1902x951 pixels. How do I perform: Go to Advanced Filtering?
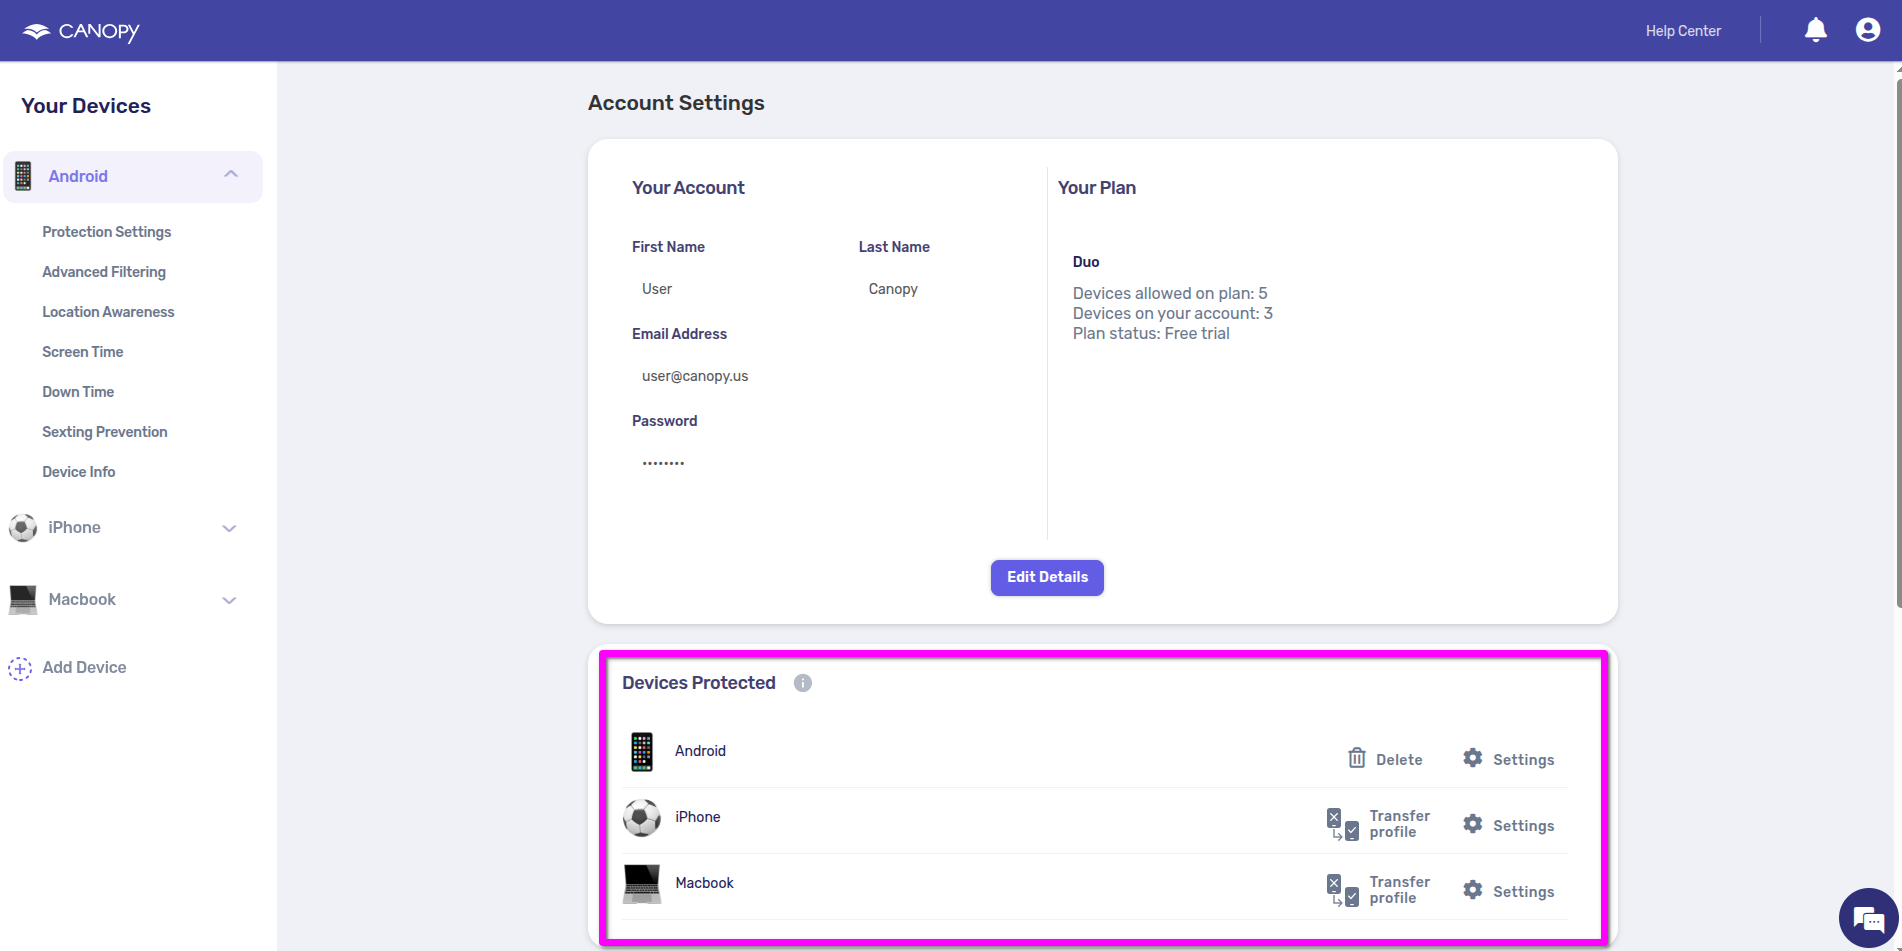[104, 272]
